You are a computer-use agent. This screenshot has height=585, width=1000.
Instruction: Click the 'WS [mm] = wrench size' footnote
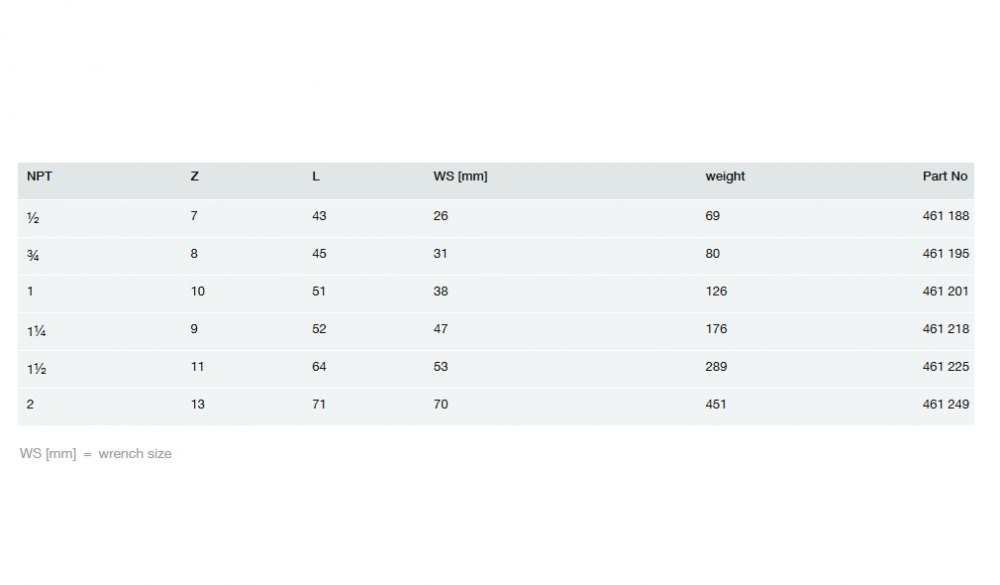pos(96,454)
